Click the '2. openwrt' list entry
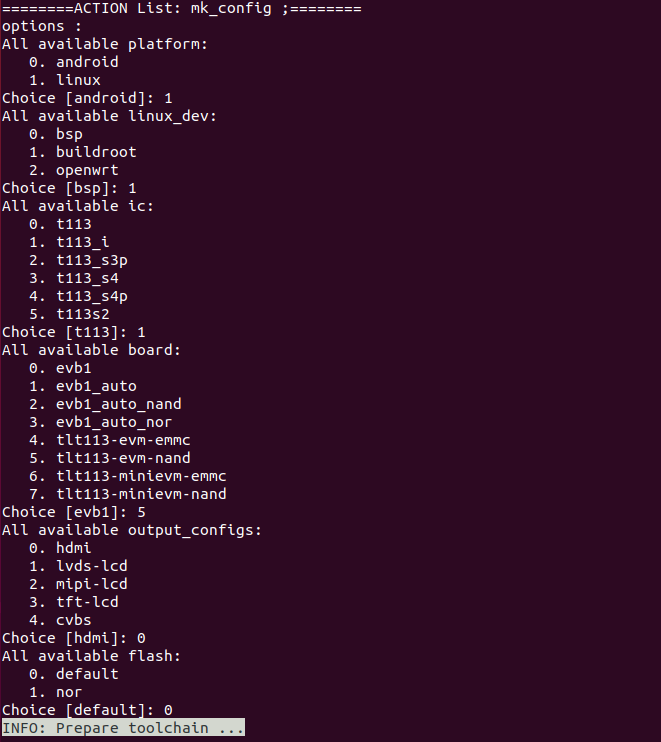 (x=74, y=170)
